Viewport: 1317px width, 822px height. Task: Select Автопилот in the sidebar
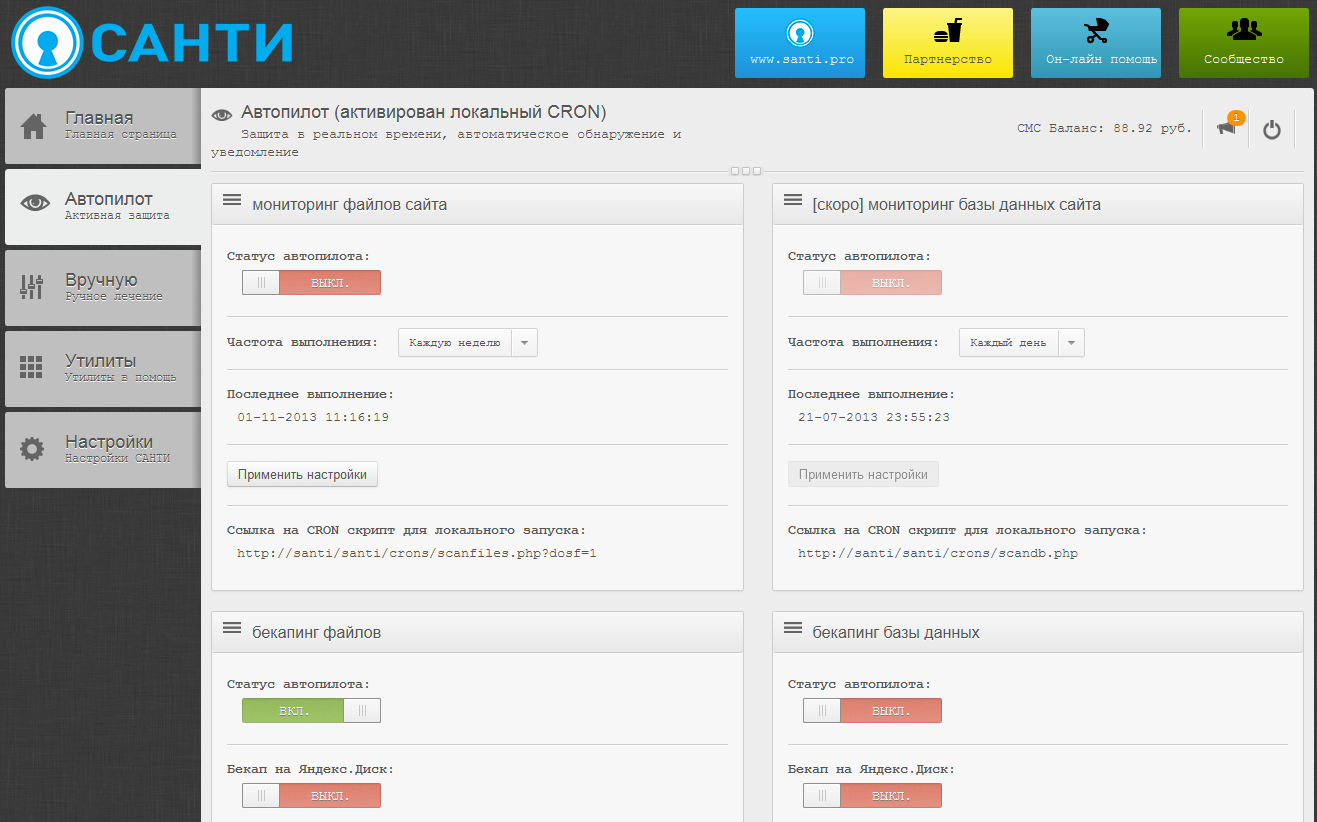(103, 207)
